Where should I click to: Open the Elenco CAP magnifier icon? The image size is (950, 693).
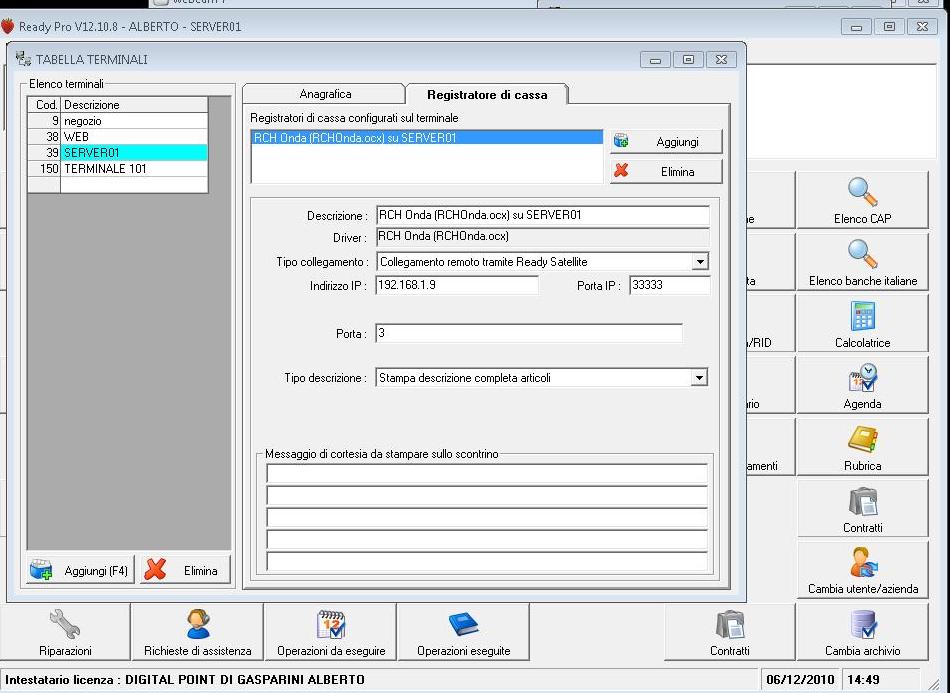pyautogui.click(x=862, y=192)
